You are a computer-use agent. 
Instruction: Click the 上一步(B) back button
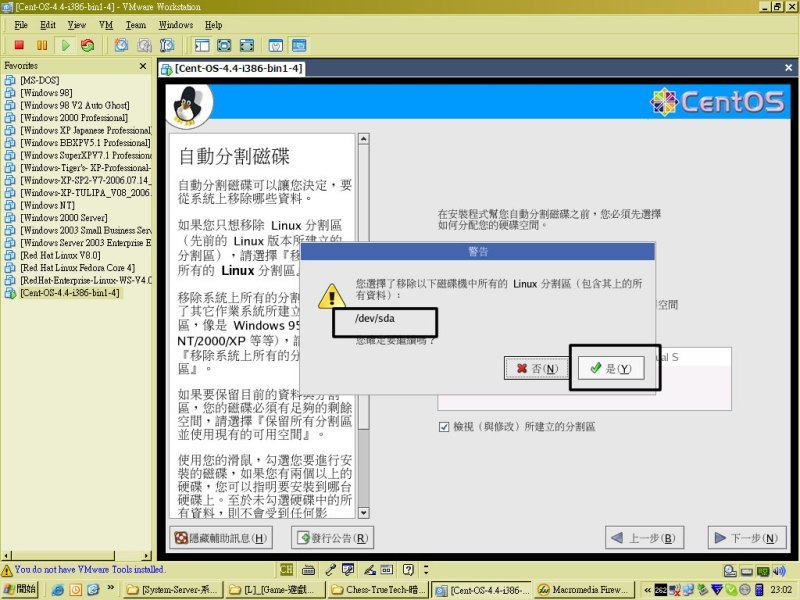[644, 538]
